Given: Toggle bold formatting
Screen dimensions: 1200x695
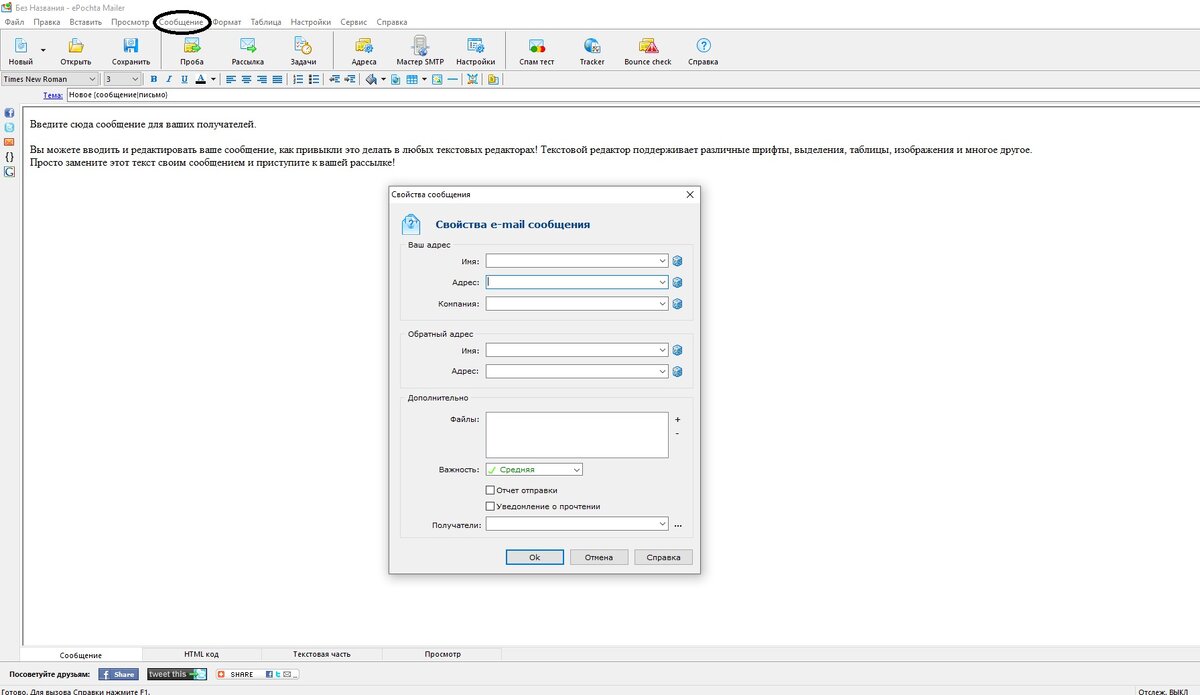Looking at the screenshot, I should pyautogui.click(x=154, y=79).
